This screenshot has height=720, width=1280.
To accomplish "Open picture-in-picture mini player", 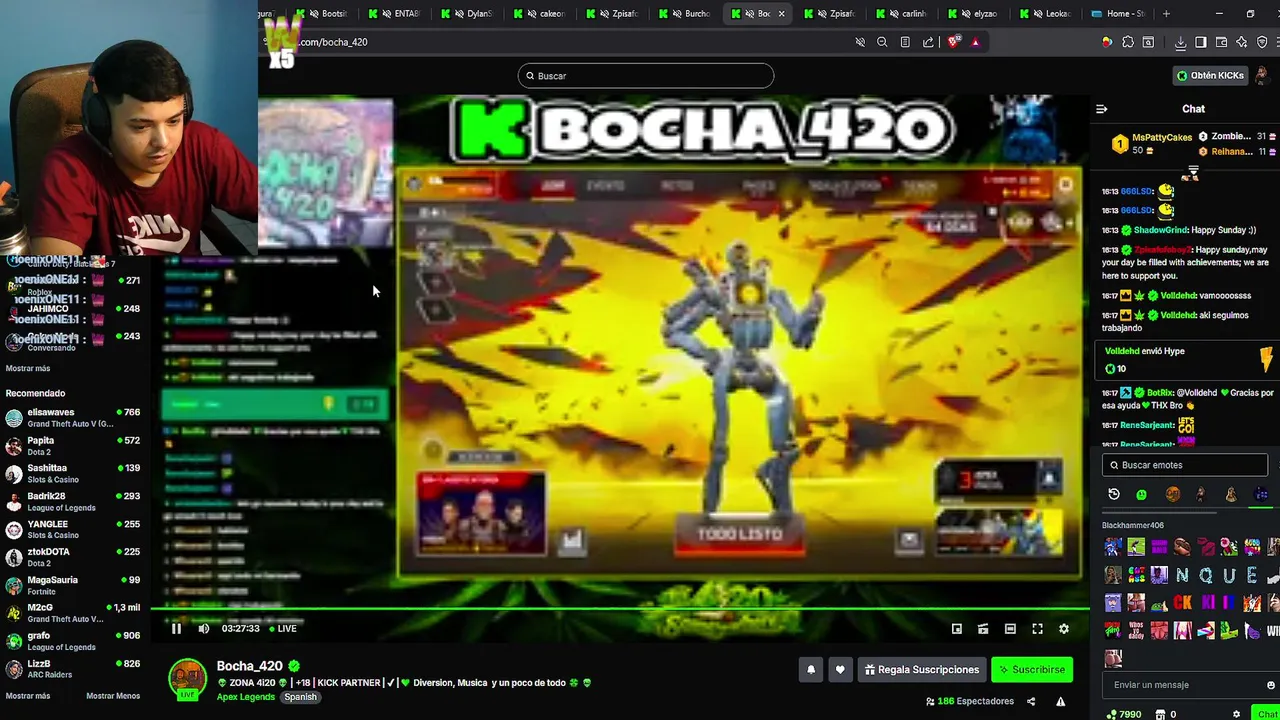I will pos(956,629).
